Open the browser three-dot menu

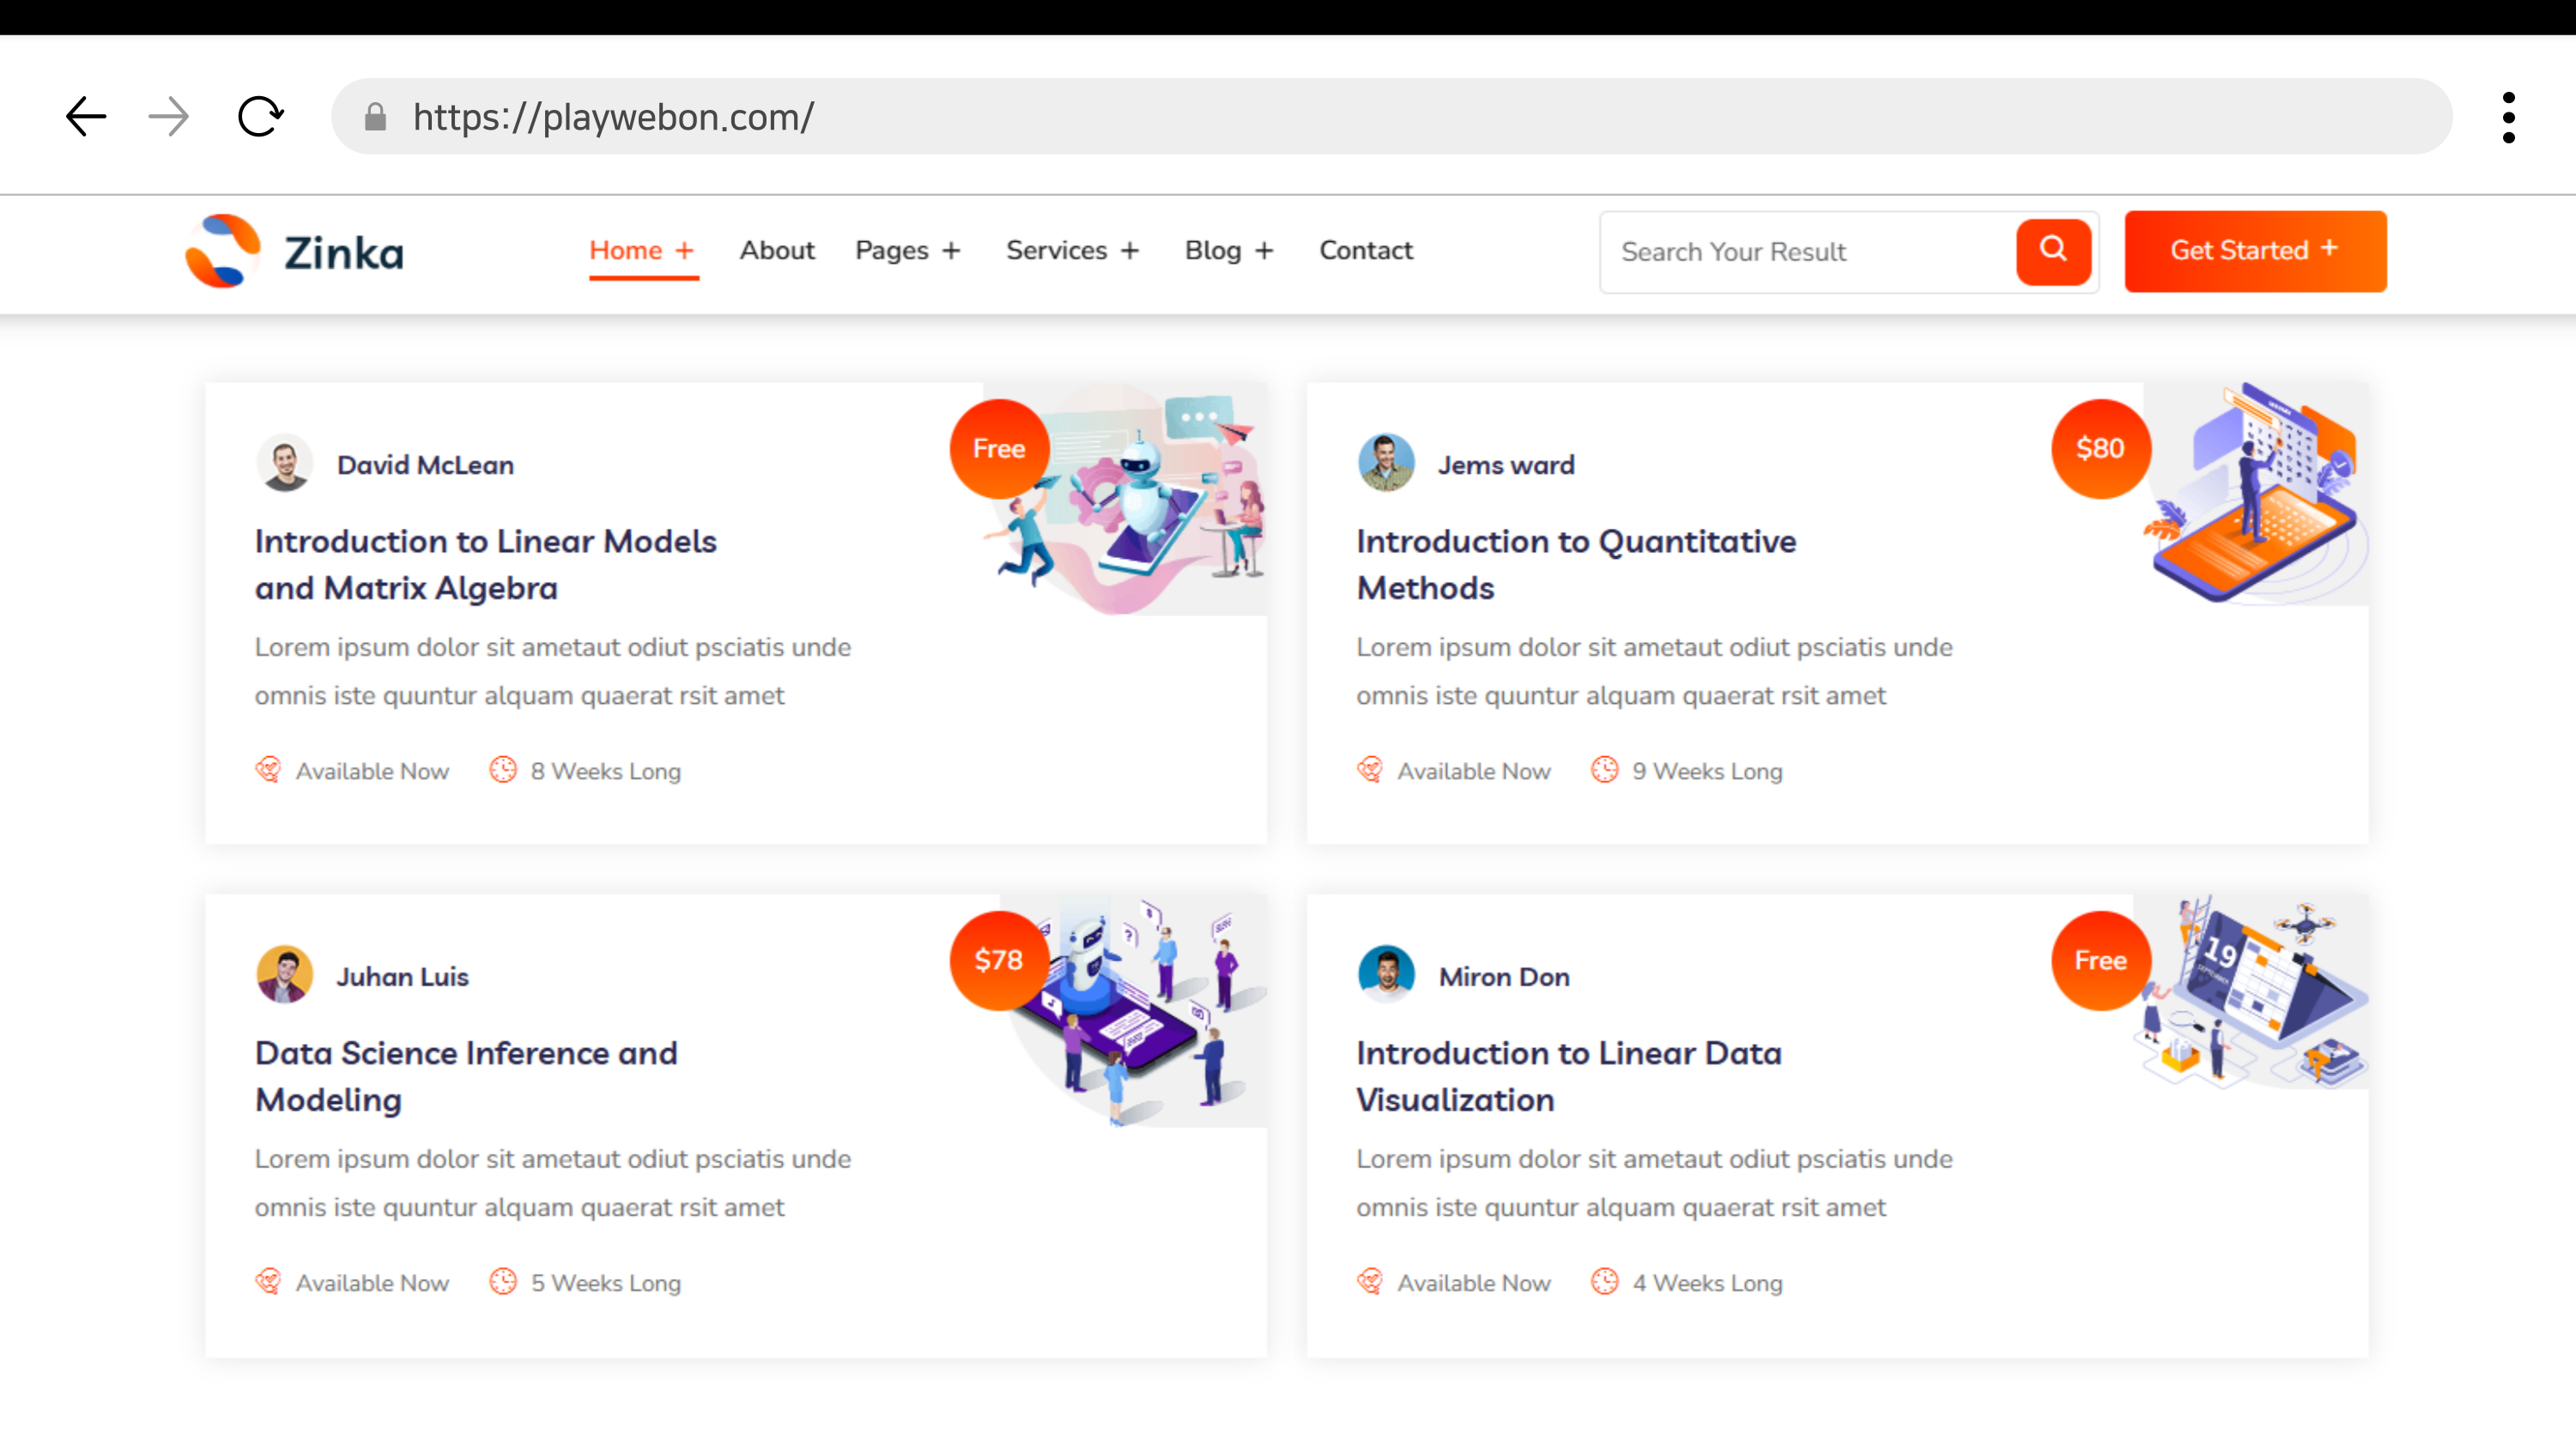(2508, 118)
